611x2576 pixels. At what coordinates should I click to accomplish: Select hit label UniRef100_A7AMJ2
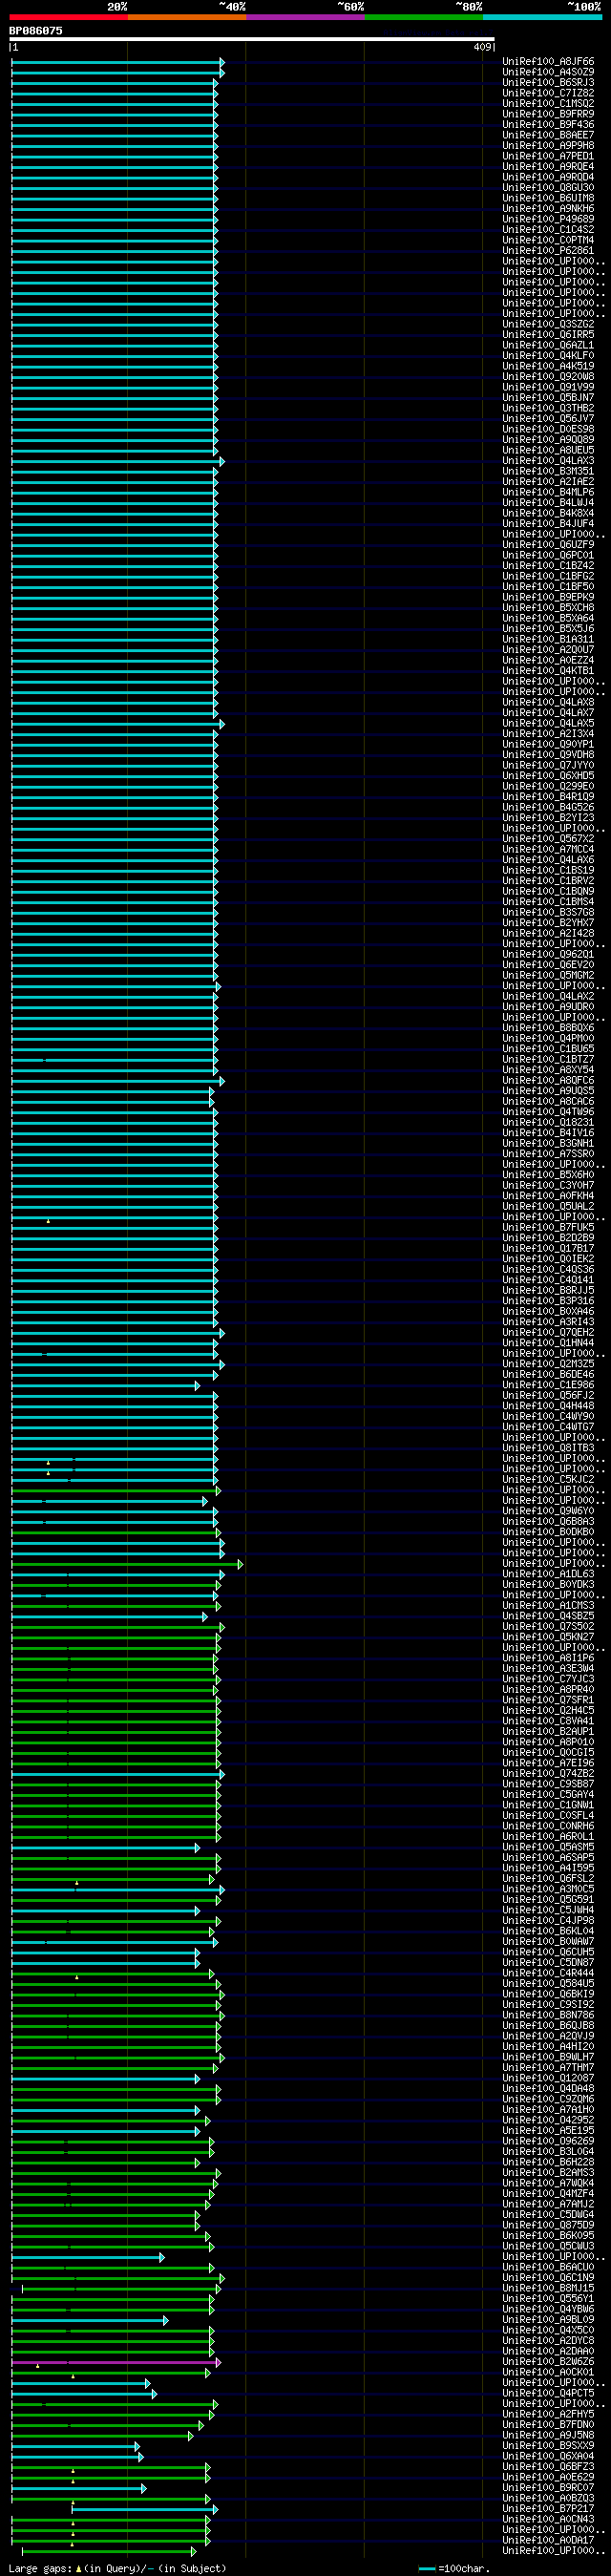click(548, 2204)
